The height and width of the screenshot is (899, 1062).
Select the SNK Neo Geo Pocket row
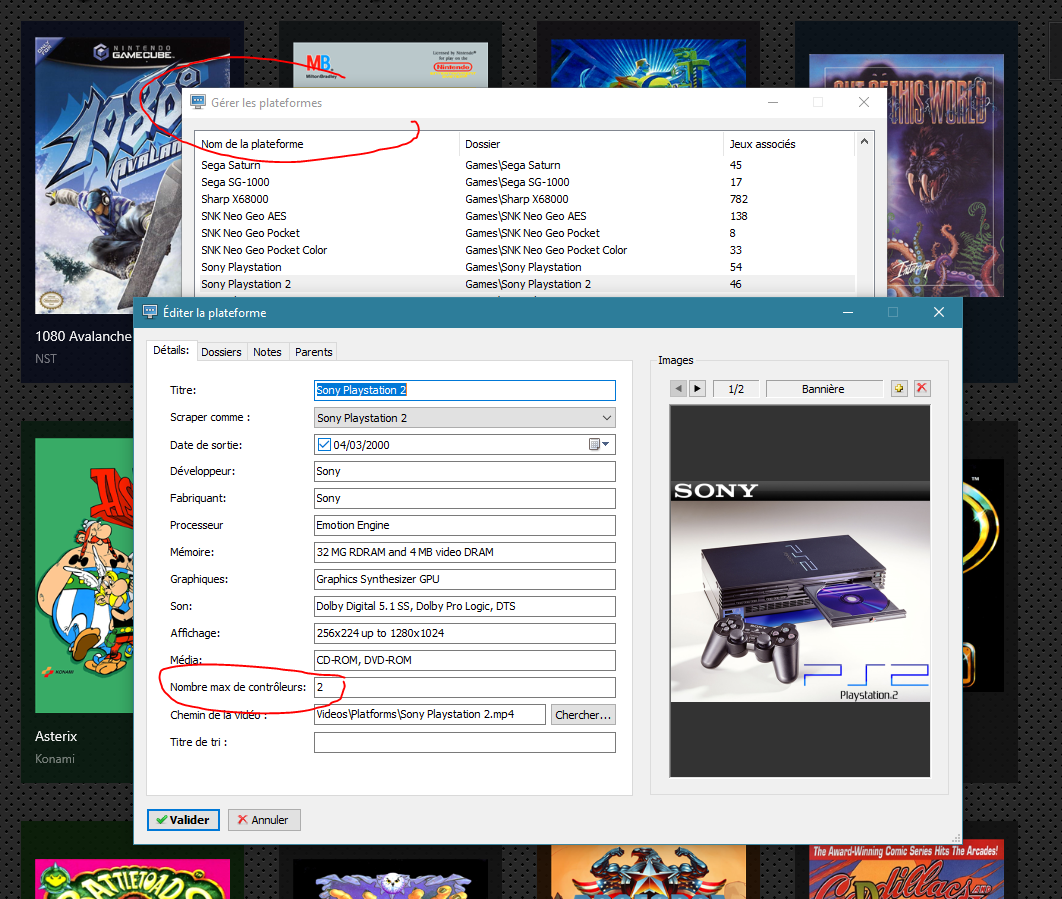[x=525, y=233]
